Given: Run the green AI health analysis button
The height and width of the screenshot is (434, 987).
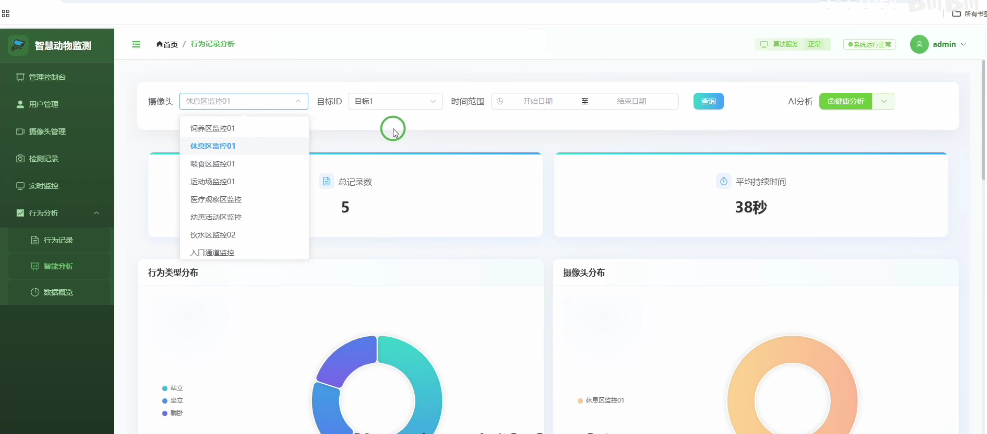Looking at the screenshot, I should click(845, 101).
